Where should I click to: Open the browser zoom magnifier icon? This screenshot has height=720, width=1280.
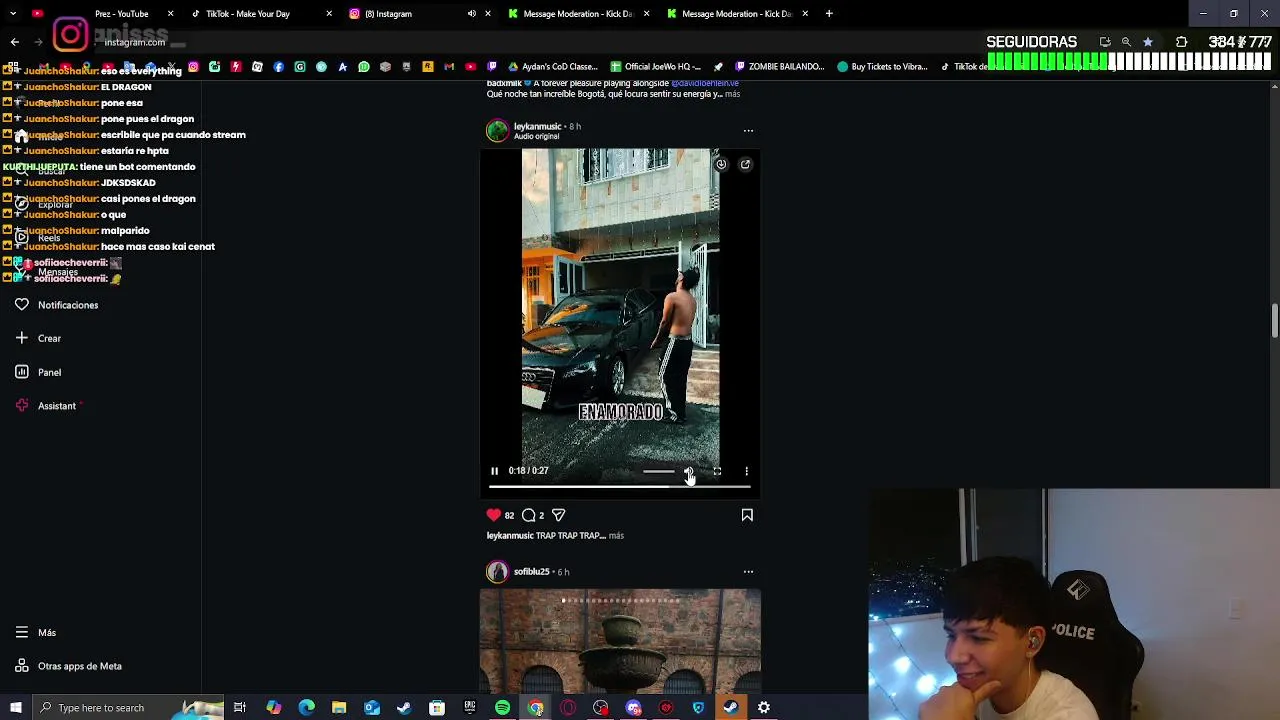(1126, 42)
